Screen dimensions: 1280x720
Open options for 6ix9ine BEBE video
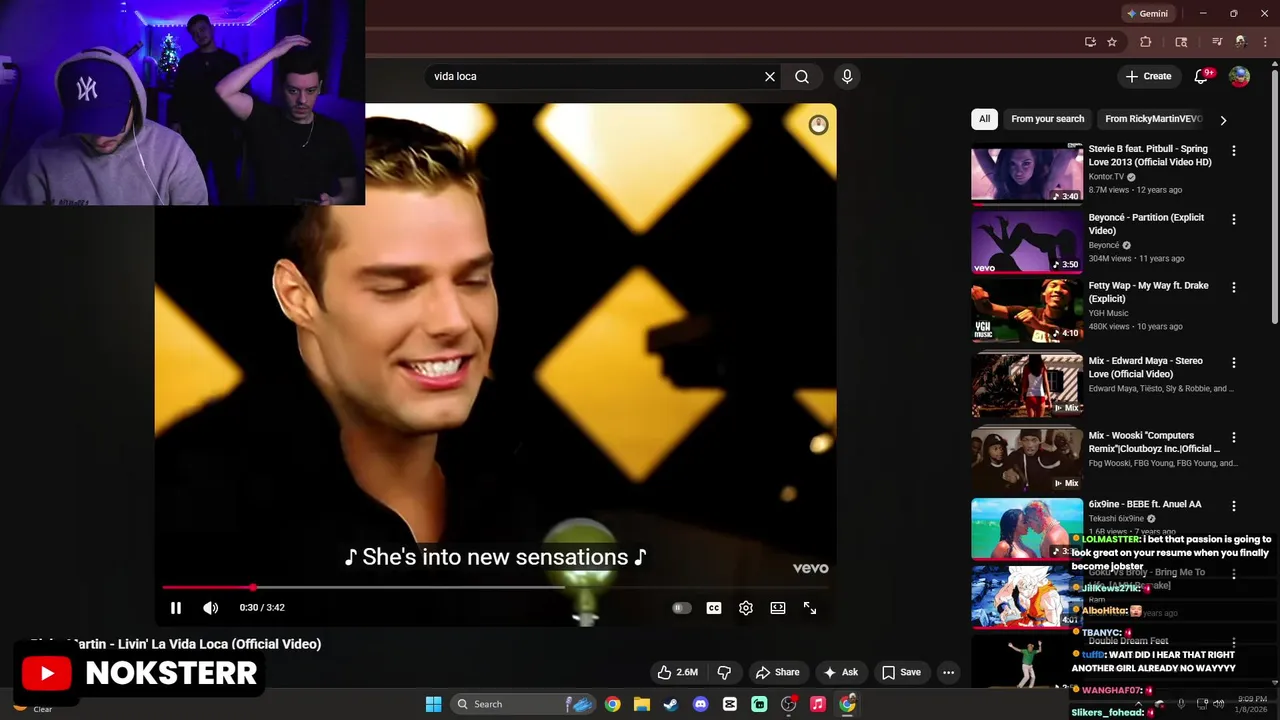pyautogui.click(x=1234, y=506)
